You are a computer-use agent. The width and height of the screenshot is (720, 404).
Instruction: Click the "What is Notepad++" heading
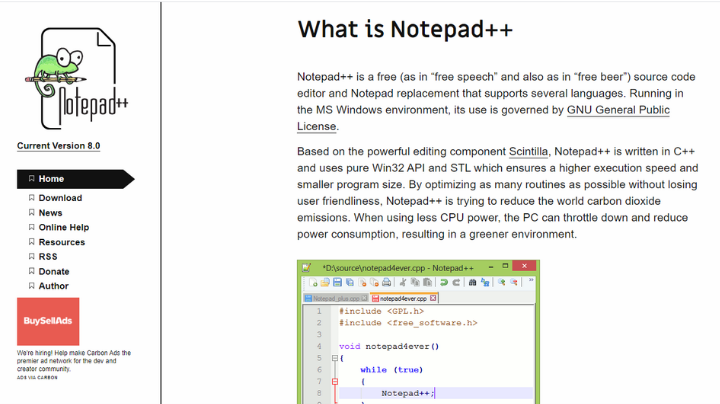pos(405,29)
